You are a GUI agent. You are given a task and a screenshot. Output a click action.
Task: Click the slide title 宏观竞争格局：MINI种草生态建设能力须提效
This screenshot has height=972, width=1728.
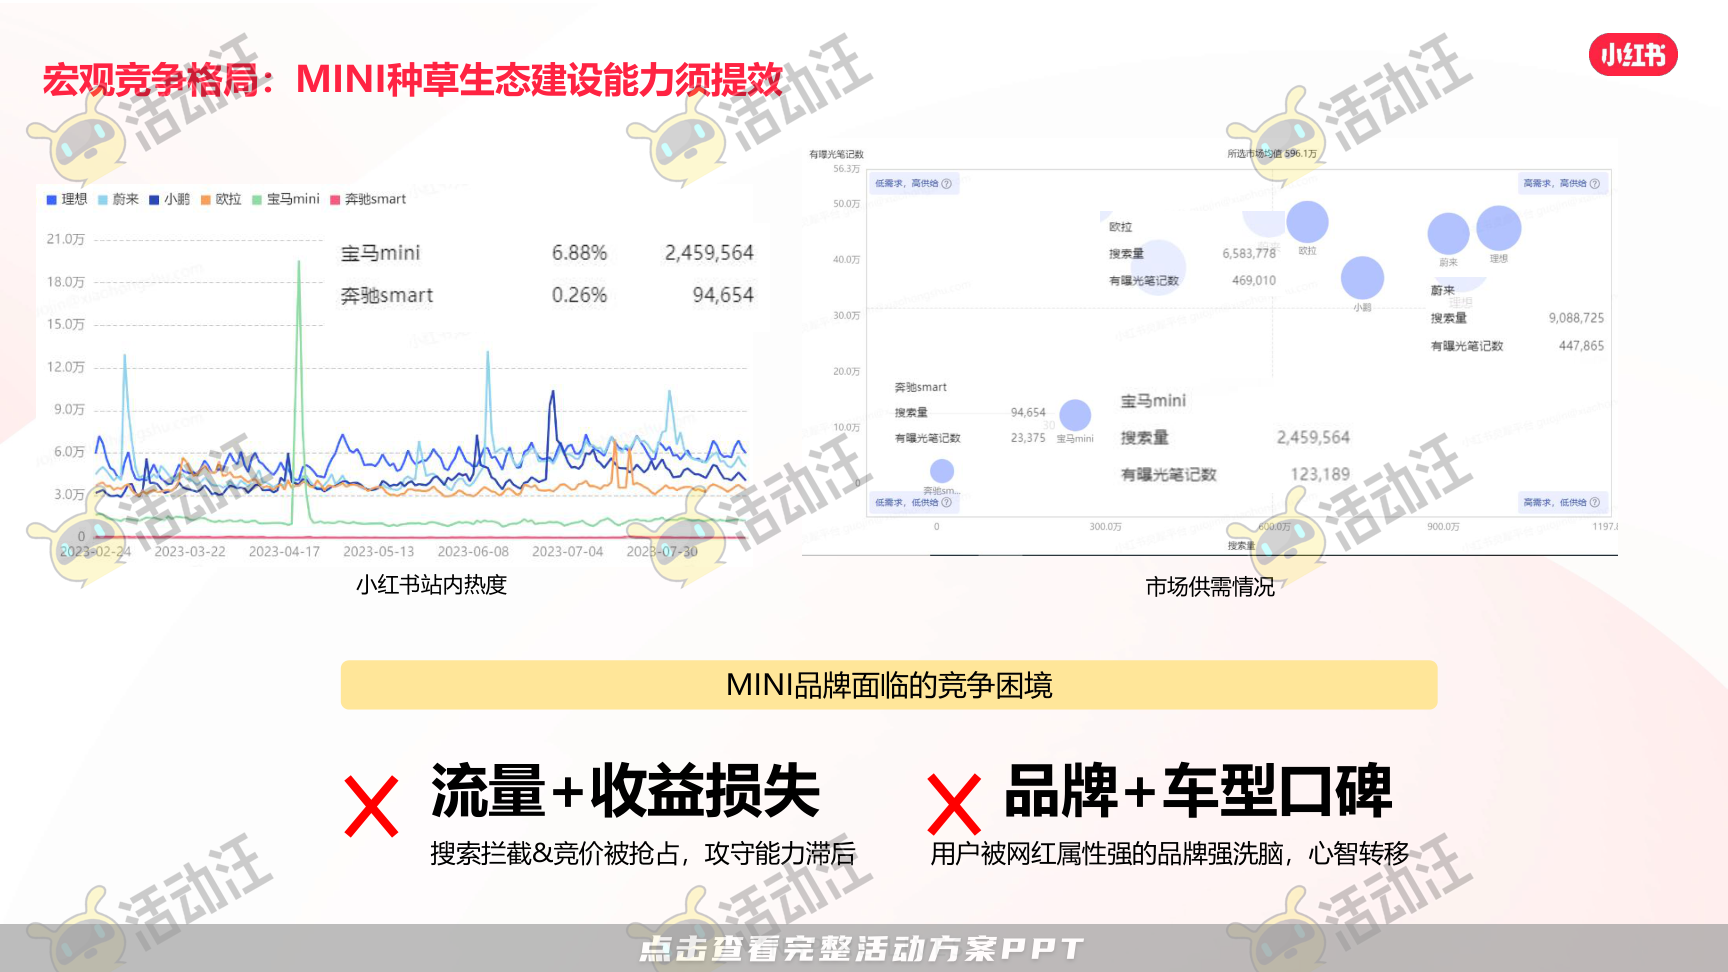[412, 79]
